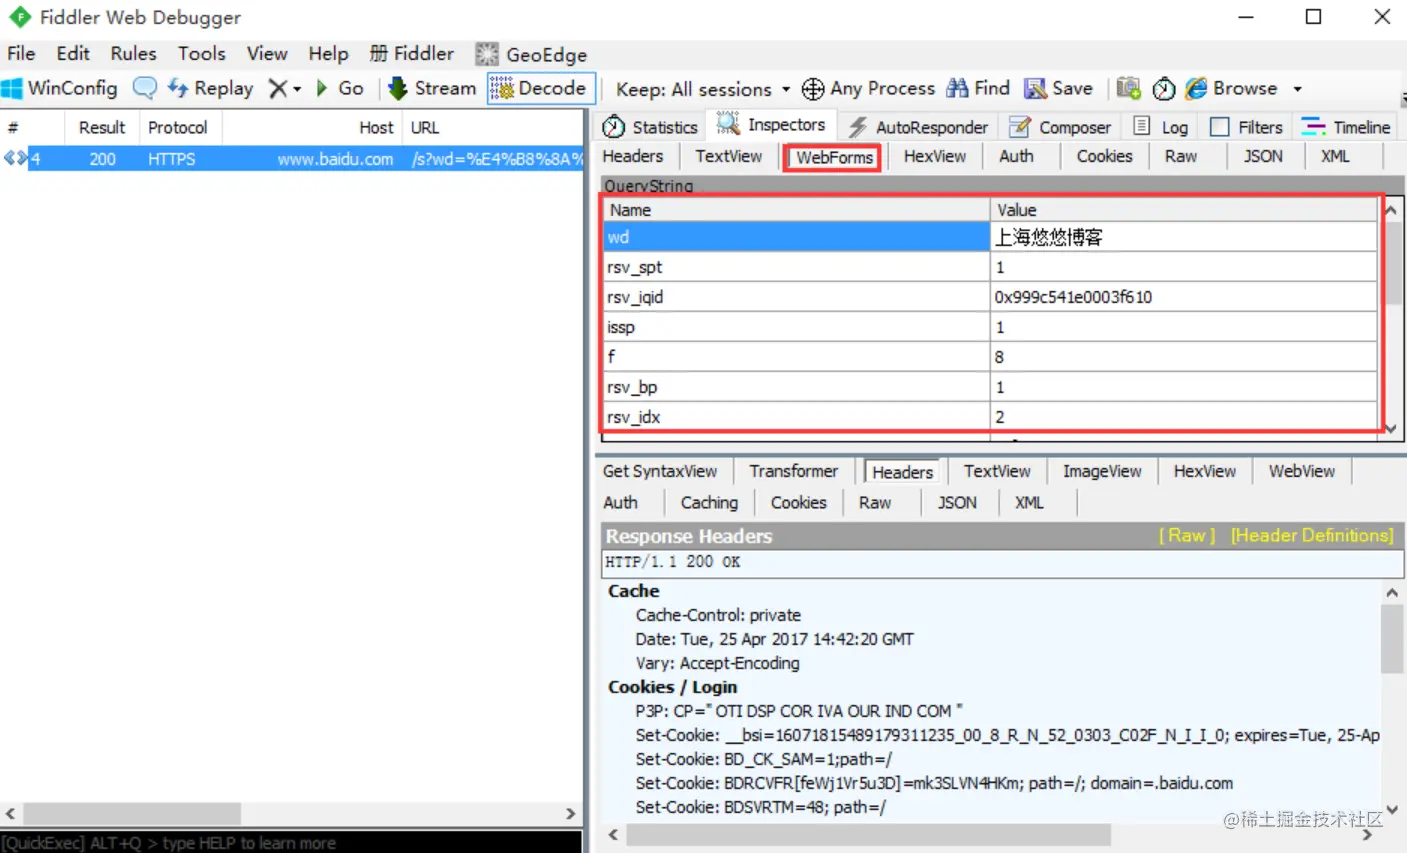Click the rsv_bp parameter name
The image size is (1407, 853).
tap(632, 387)
